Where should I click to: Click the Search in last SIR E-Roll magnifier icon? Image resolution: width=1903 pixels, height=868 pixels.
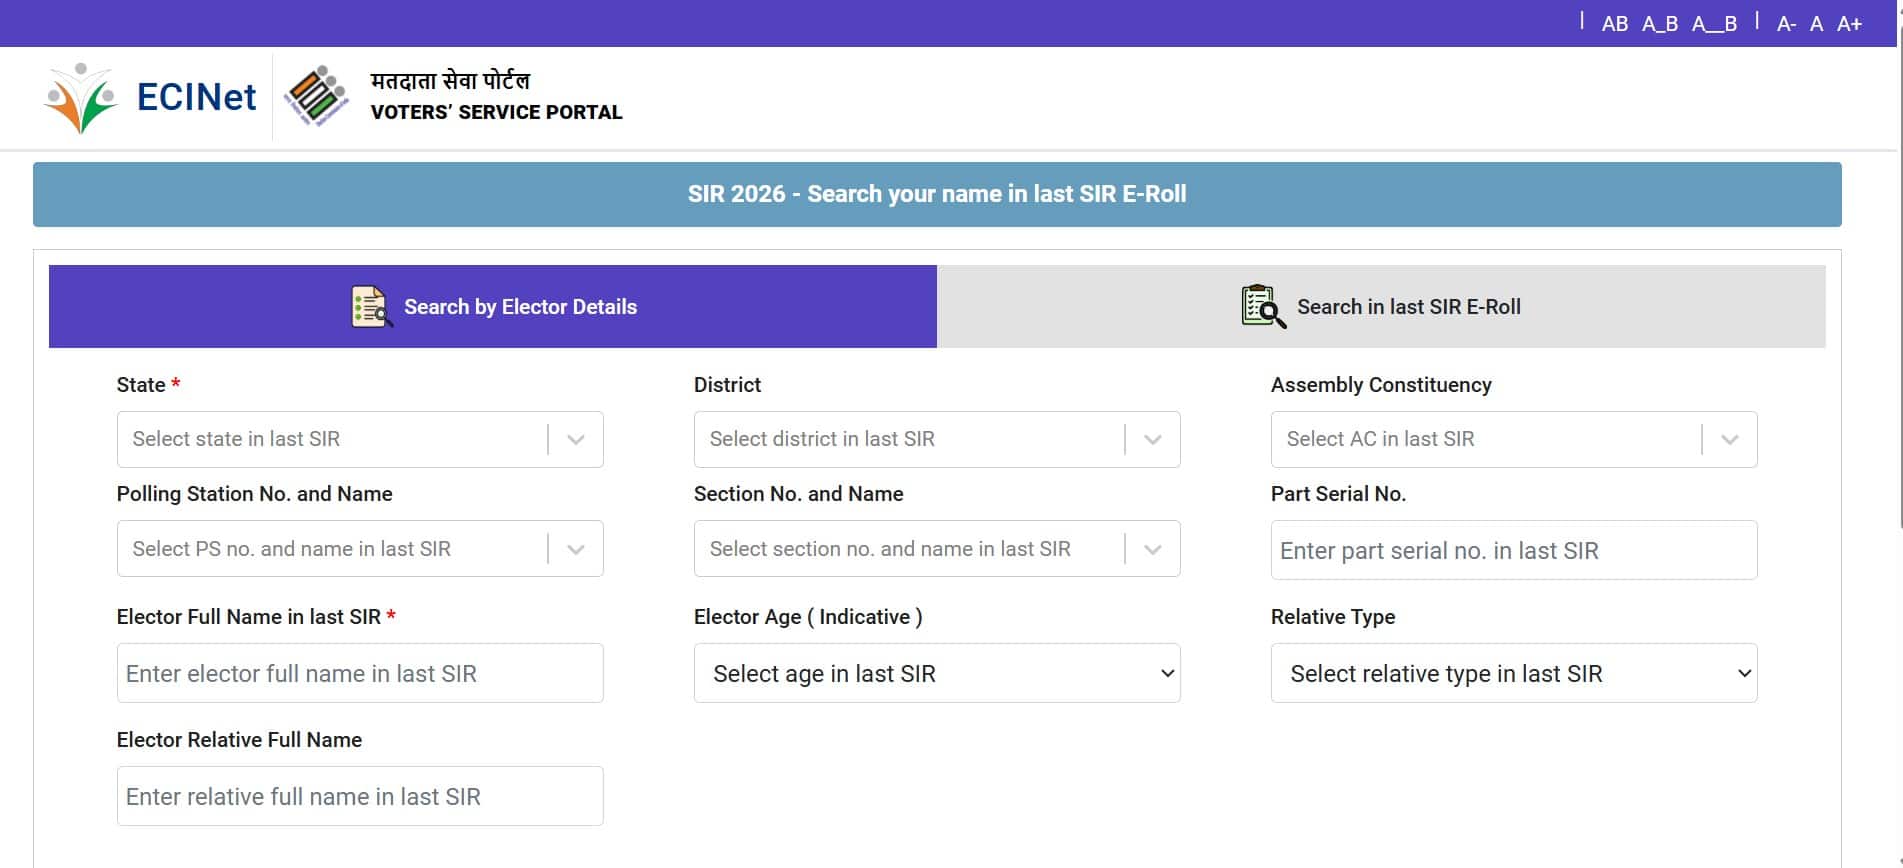(1262, 307)
